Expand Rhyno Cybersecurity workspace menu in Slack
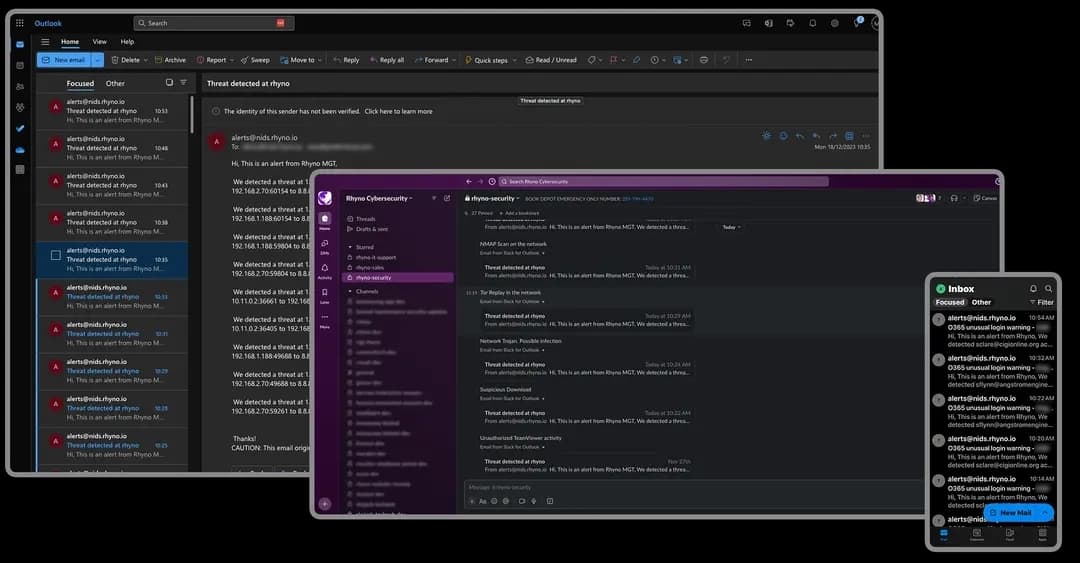This screenshot has height=563, width=1080. point(379,198)
